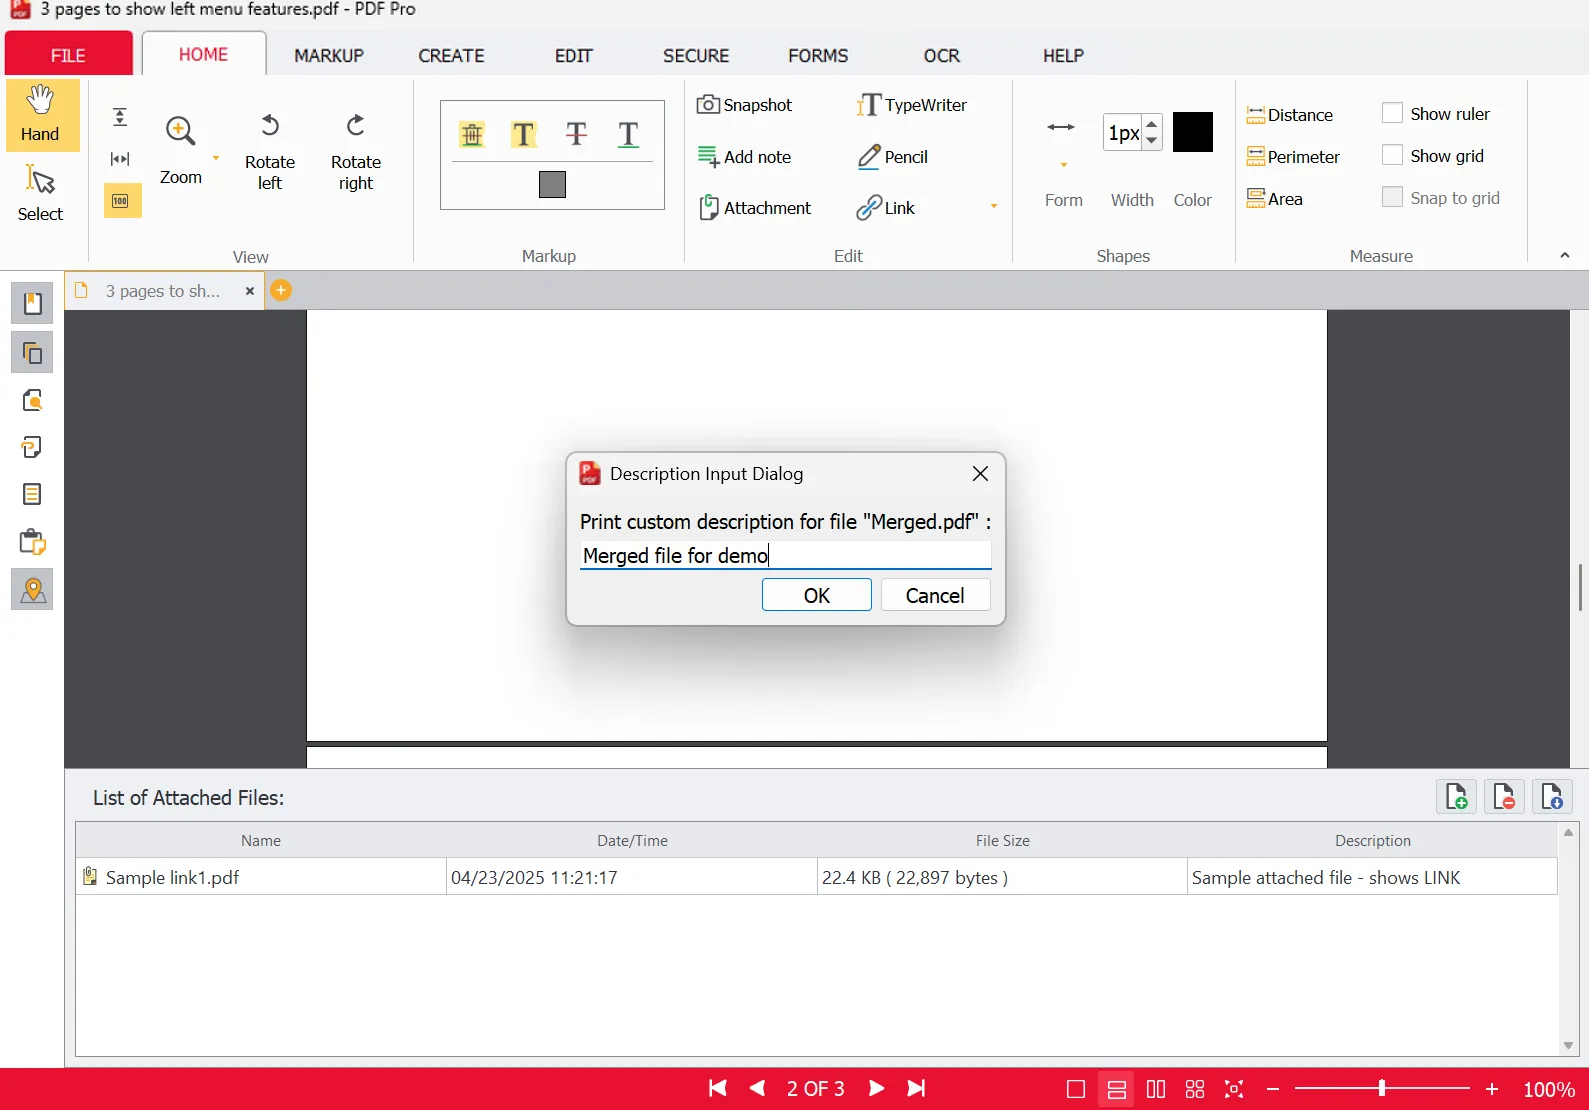Open a new document tab
The height and width of the screenshot is (1110, 1589).
point(282,290)
